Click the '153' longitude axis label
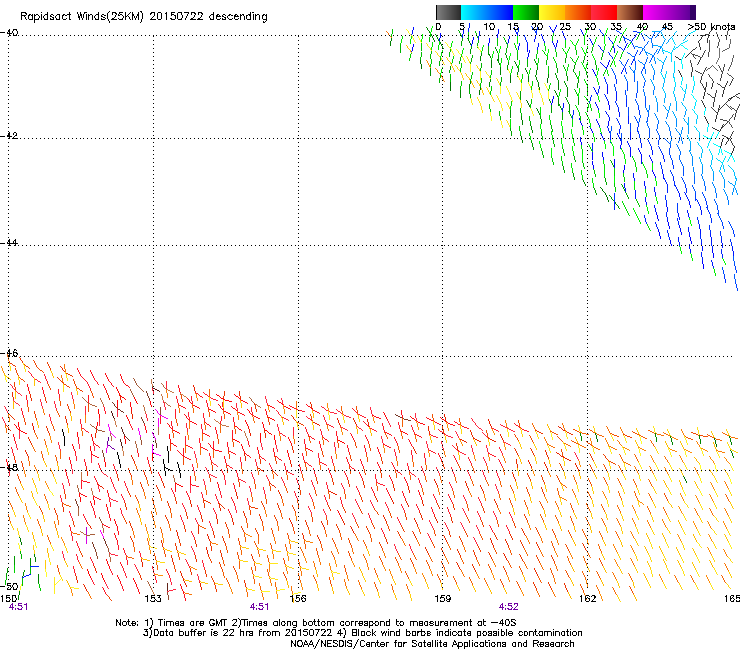 tap(153, 599)
